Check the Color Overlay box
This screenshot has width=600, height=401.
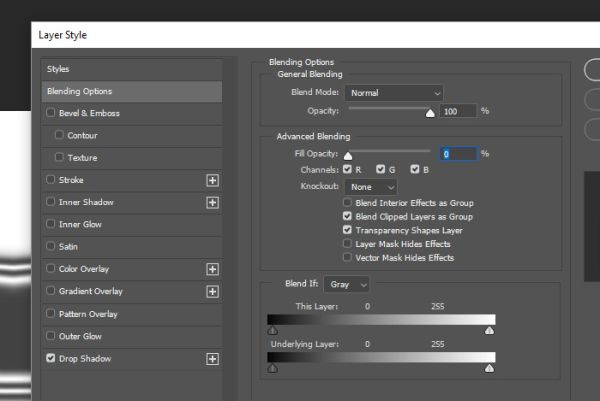tap(51, 268)
